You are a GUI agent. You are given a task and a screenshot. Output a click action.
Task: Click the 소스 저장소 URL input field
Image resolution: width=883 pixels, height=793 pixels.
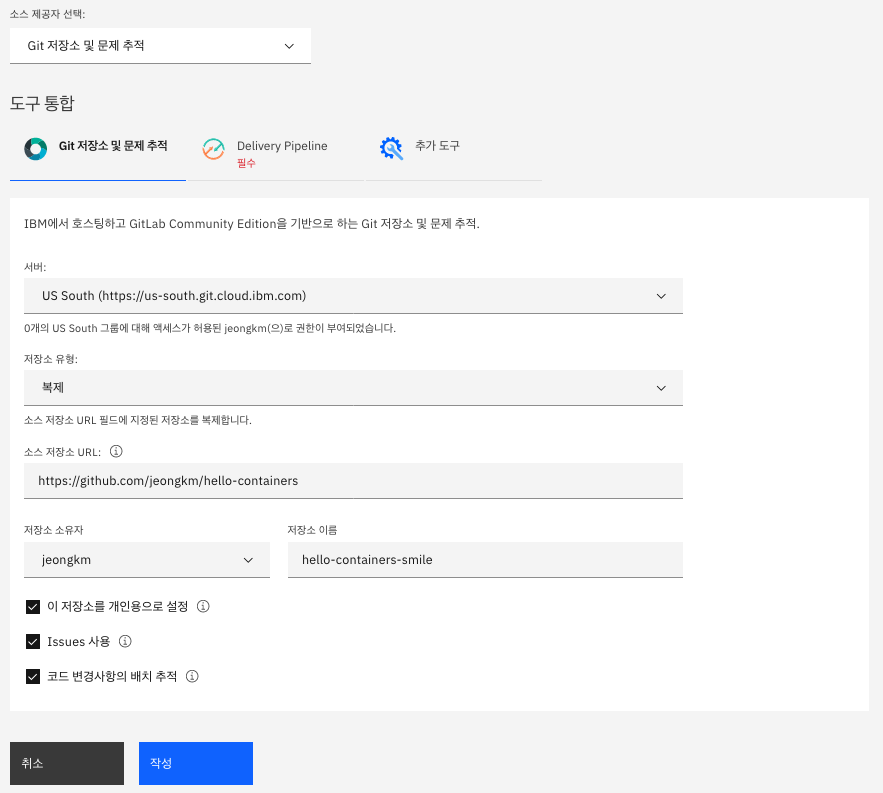[x=353, y=480]
